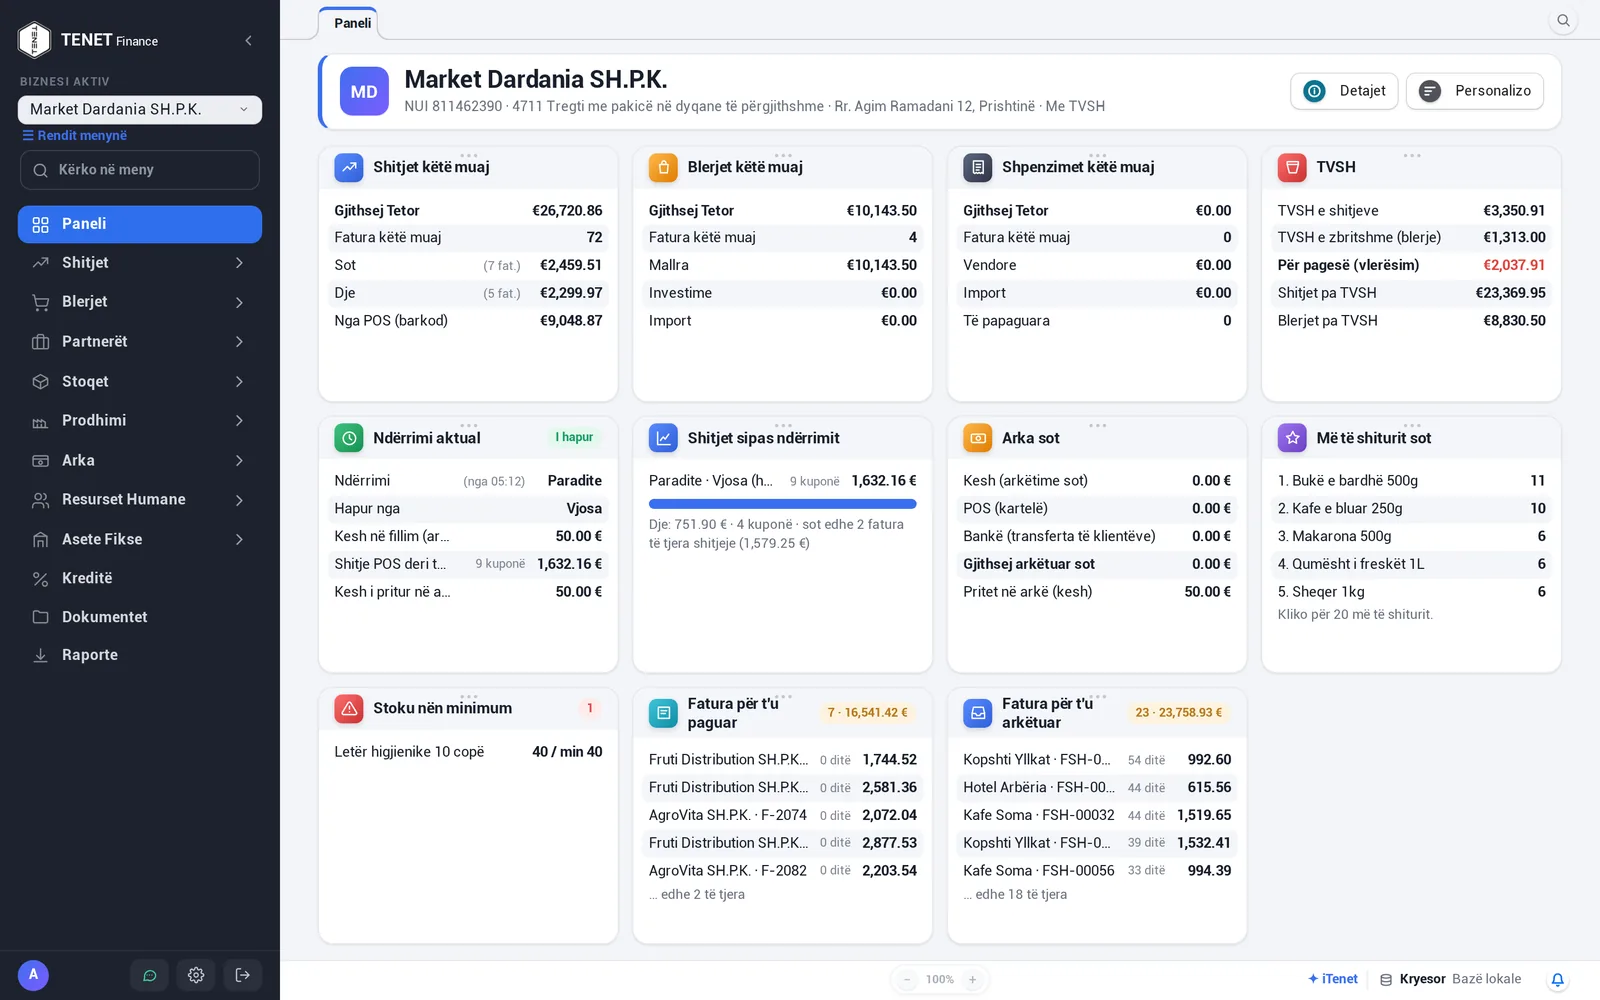The height and width of the screenshot is (1000, 1600).
Task: Click the Rendit menynë link
Action: (74, 136)
